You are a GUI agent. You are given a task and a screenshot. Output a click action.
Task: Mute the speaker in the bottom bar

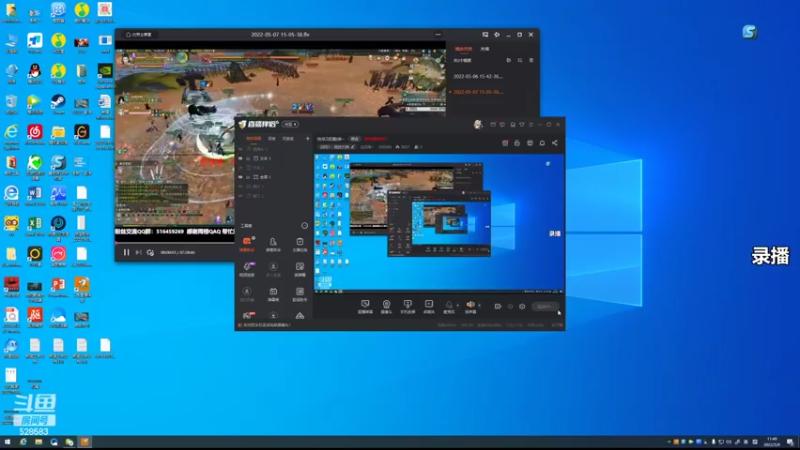(x=470, y=305)
